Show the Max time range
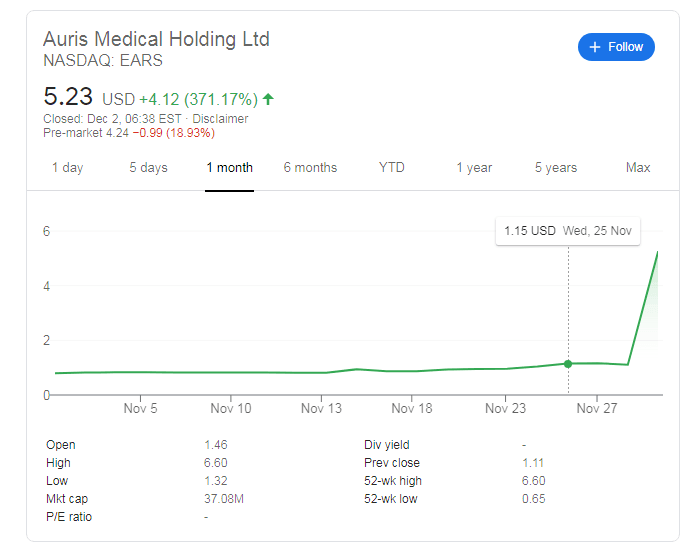694x557 pixels. 638,168
